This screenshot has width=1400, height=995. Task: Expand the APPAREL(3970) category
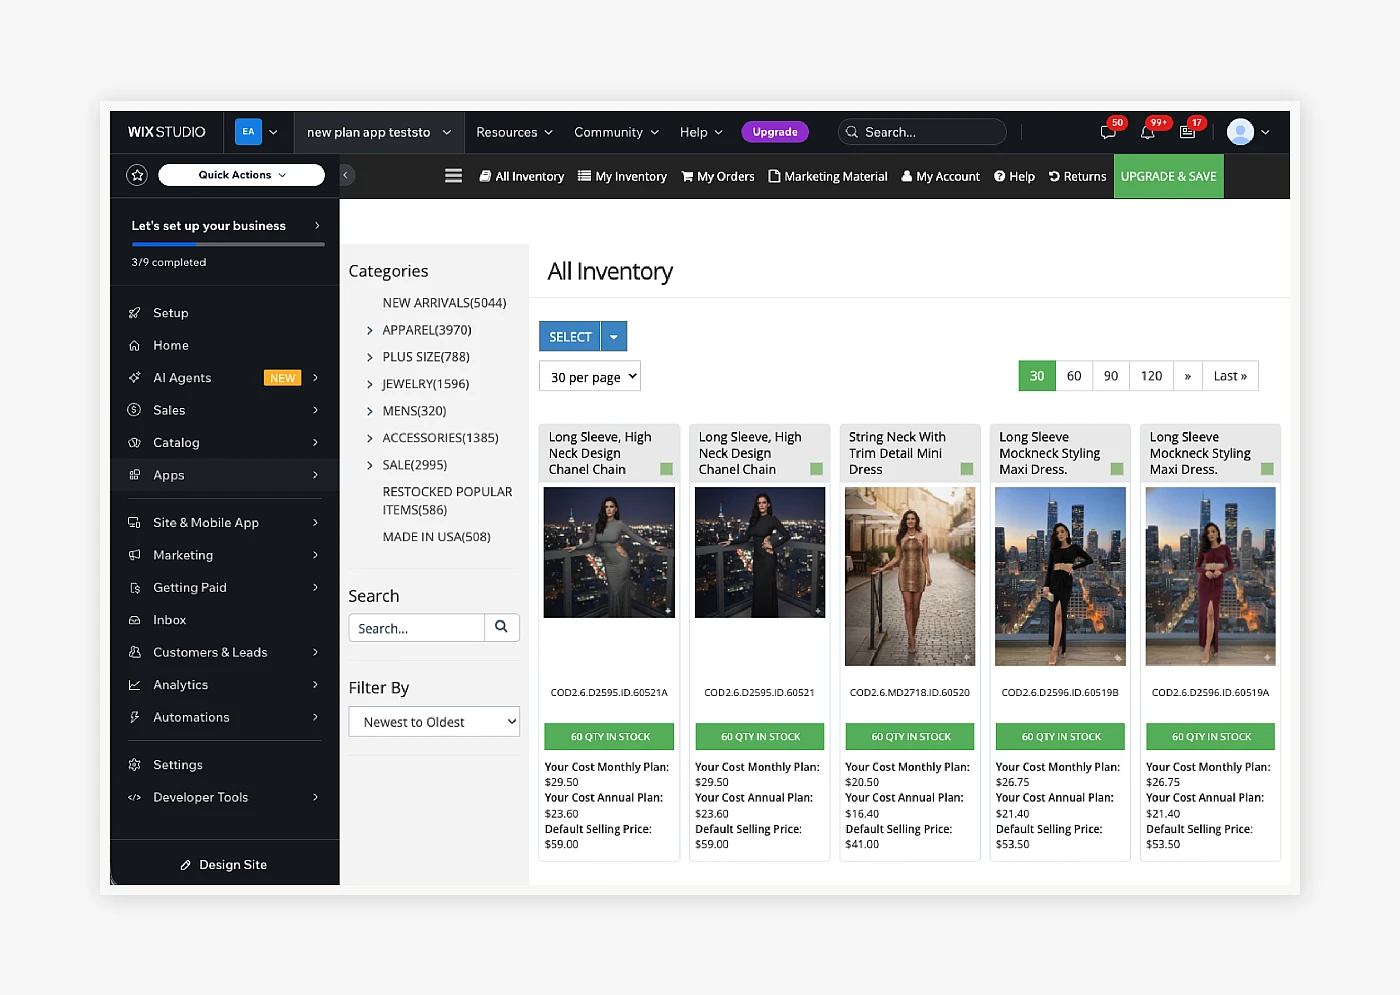pos(370,330)
